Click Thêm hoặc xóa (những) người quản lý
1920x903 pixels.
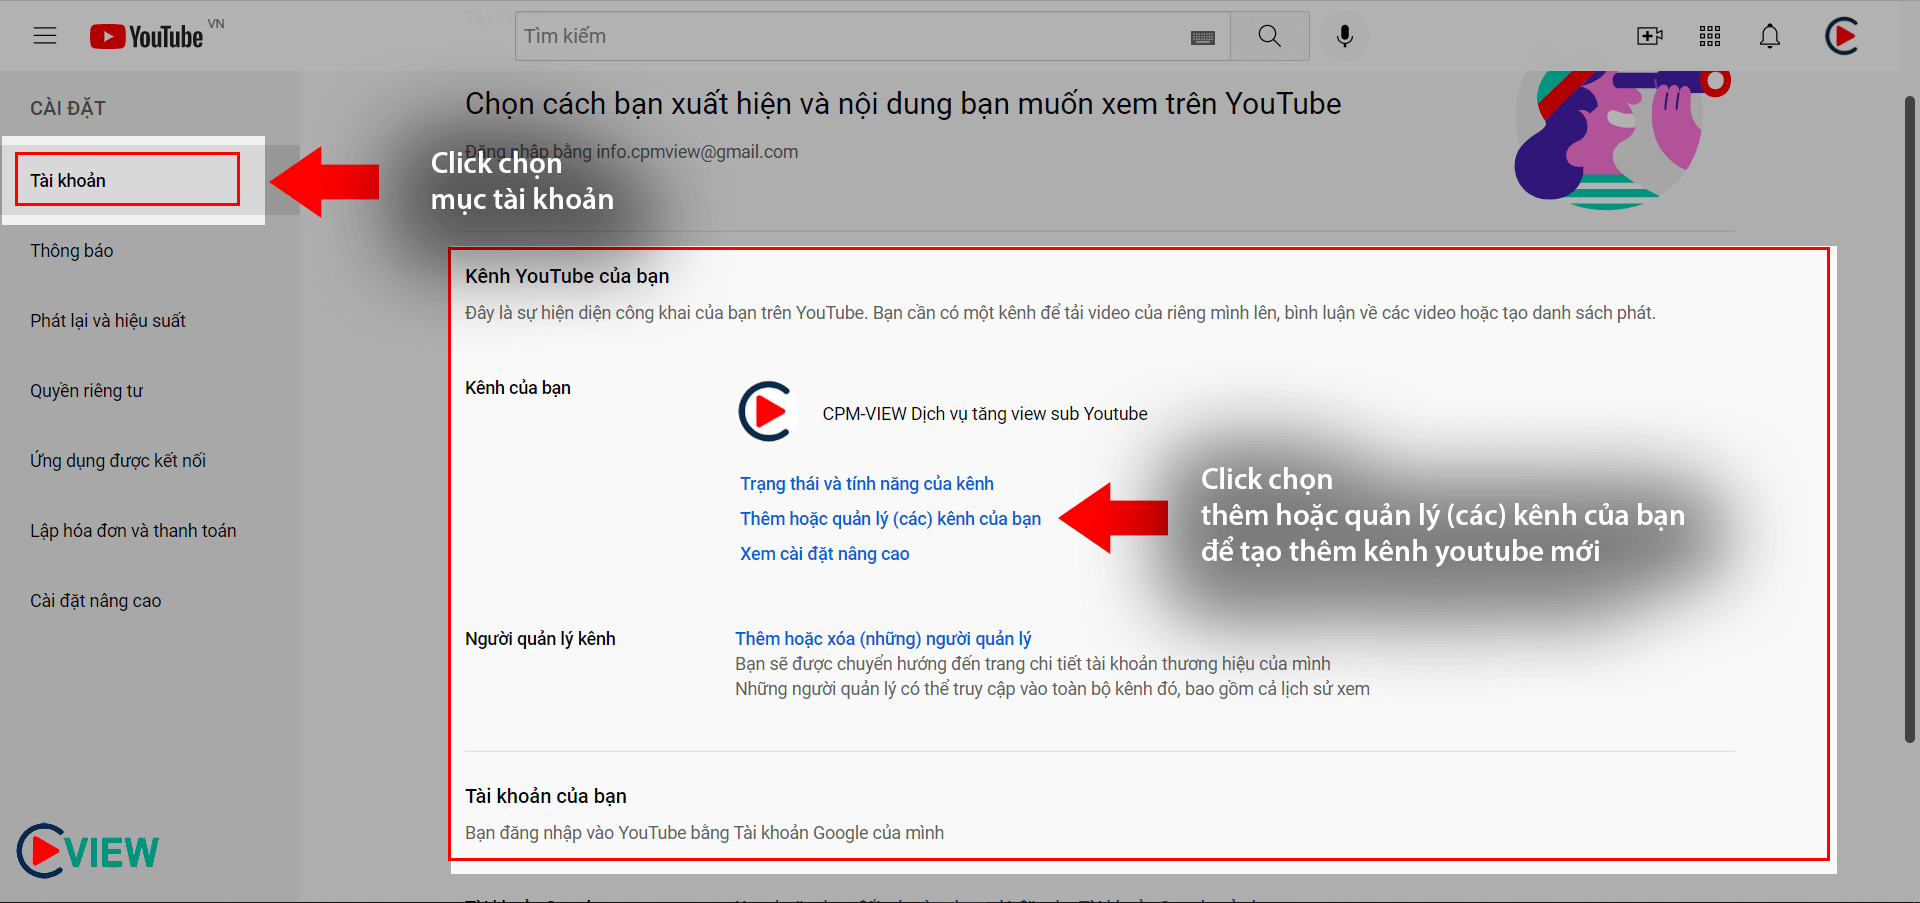883,639
